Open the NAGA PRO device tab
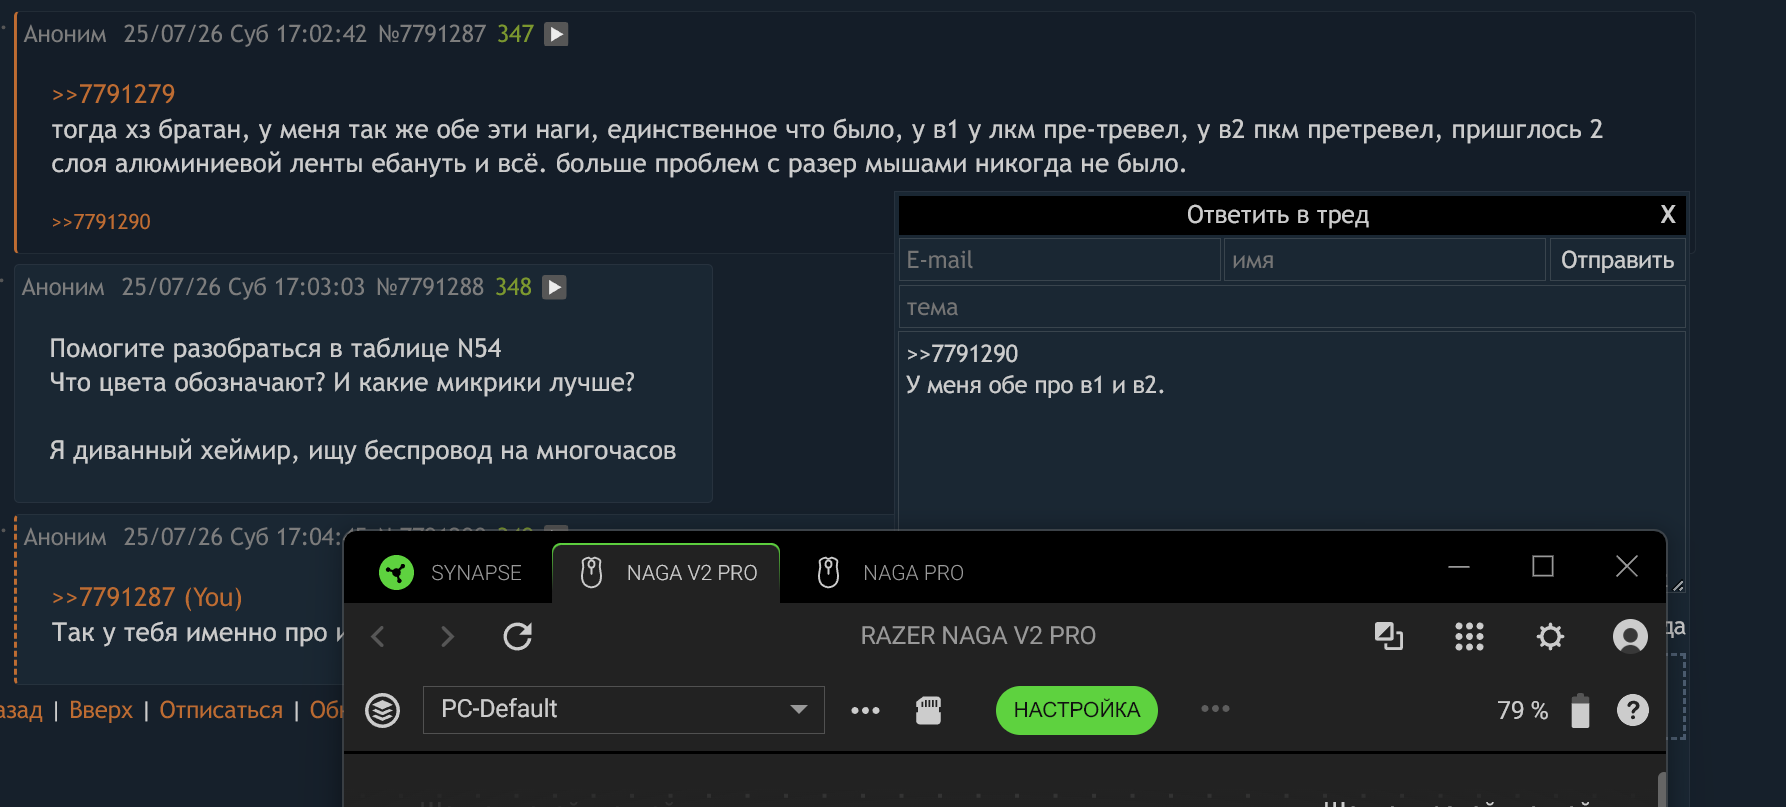This screenshot has width=1786, height=807. [890, 573]
